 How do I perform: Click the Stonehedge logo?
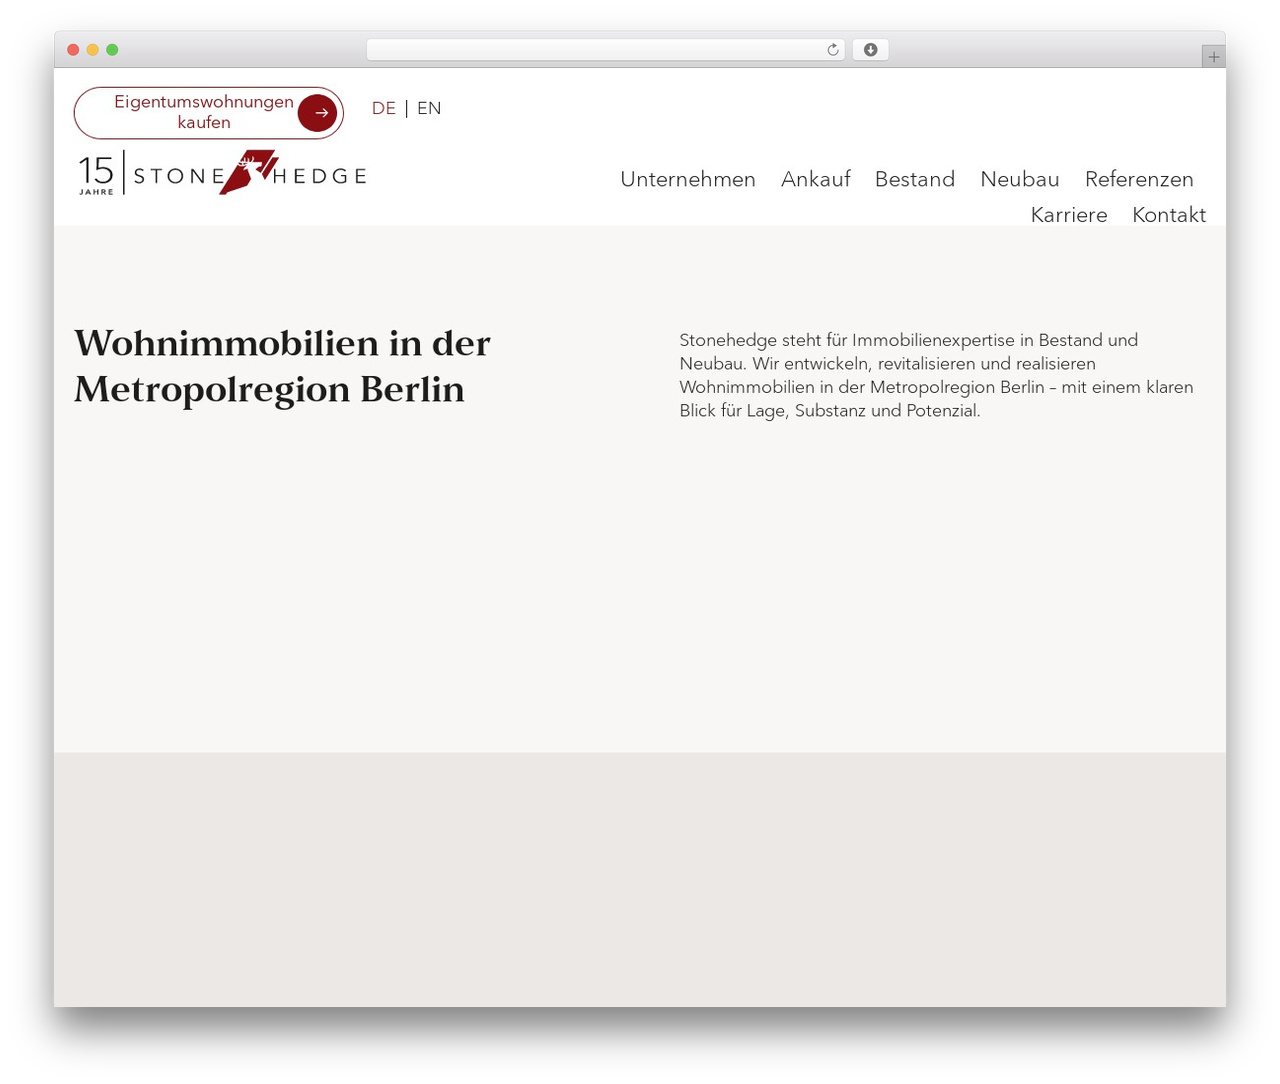tap(222, 173)
